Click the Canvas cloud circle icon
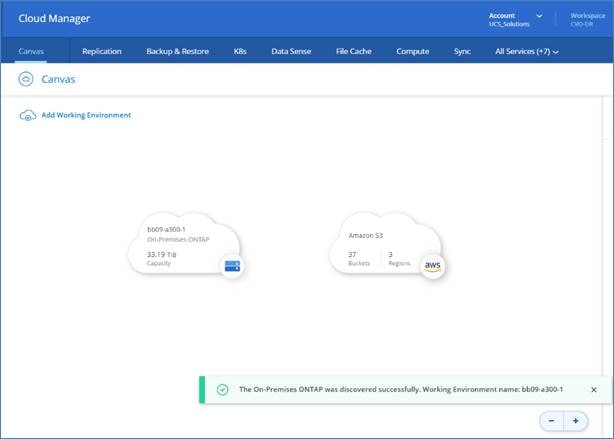Viewport: 614px width, 439px height. (x=26, y=79)
